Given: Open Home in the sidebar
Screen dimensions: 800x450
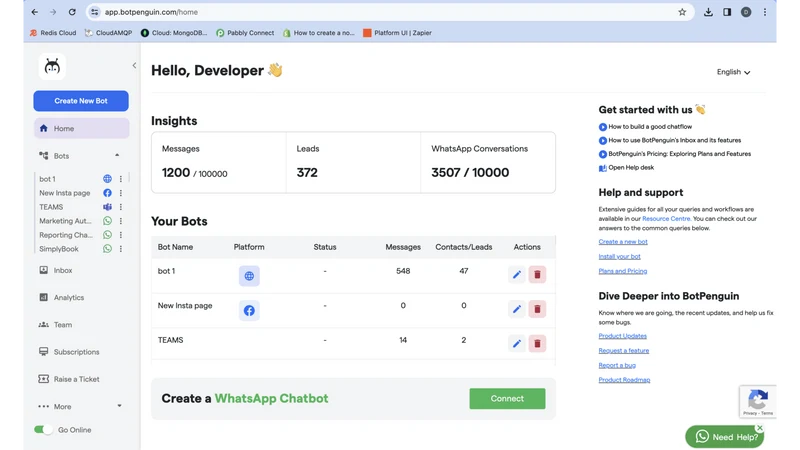Looking at the screenshot, I should [x=81, y=129].
